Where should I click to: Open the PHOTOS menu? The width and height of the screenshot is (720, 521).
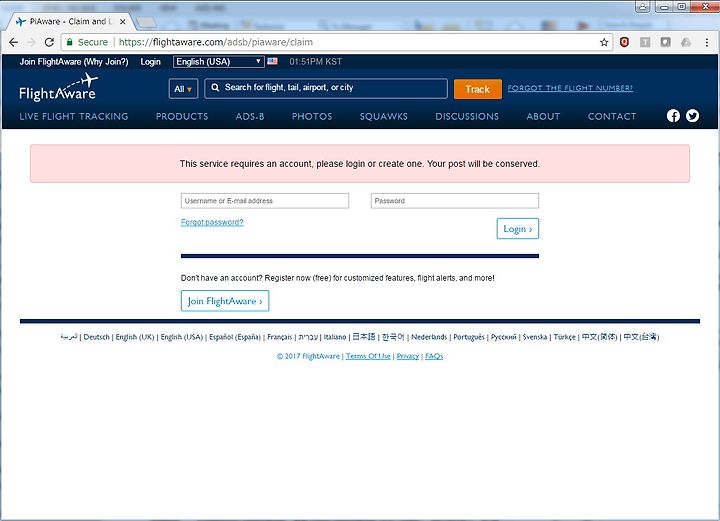[x=312, y=116]
